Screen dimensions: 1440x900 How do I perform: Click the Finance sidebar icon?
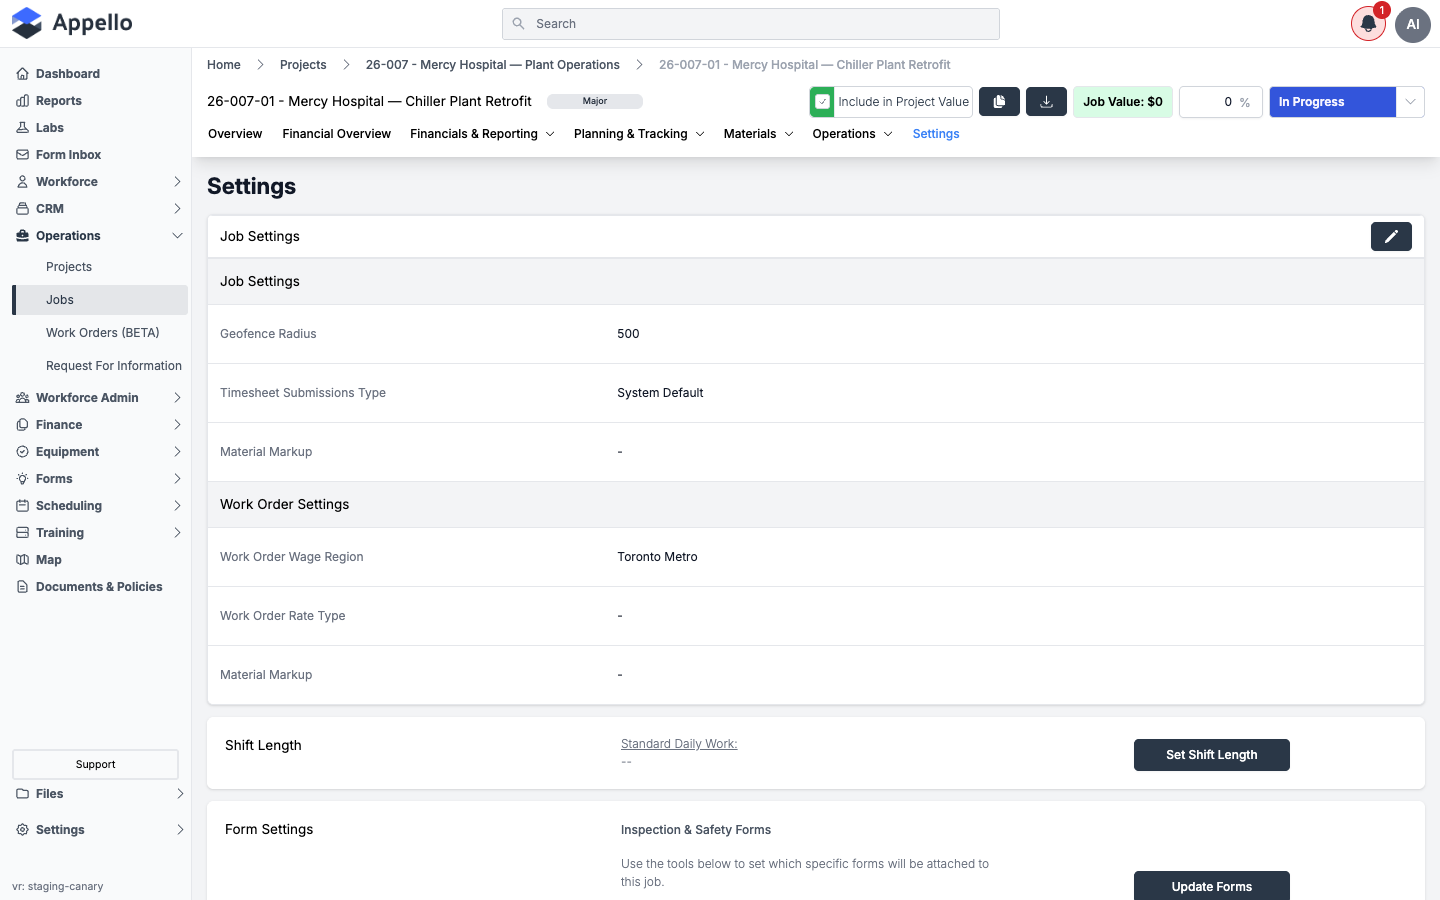point(22,425)
